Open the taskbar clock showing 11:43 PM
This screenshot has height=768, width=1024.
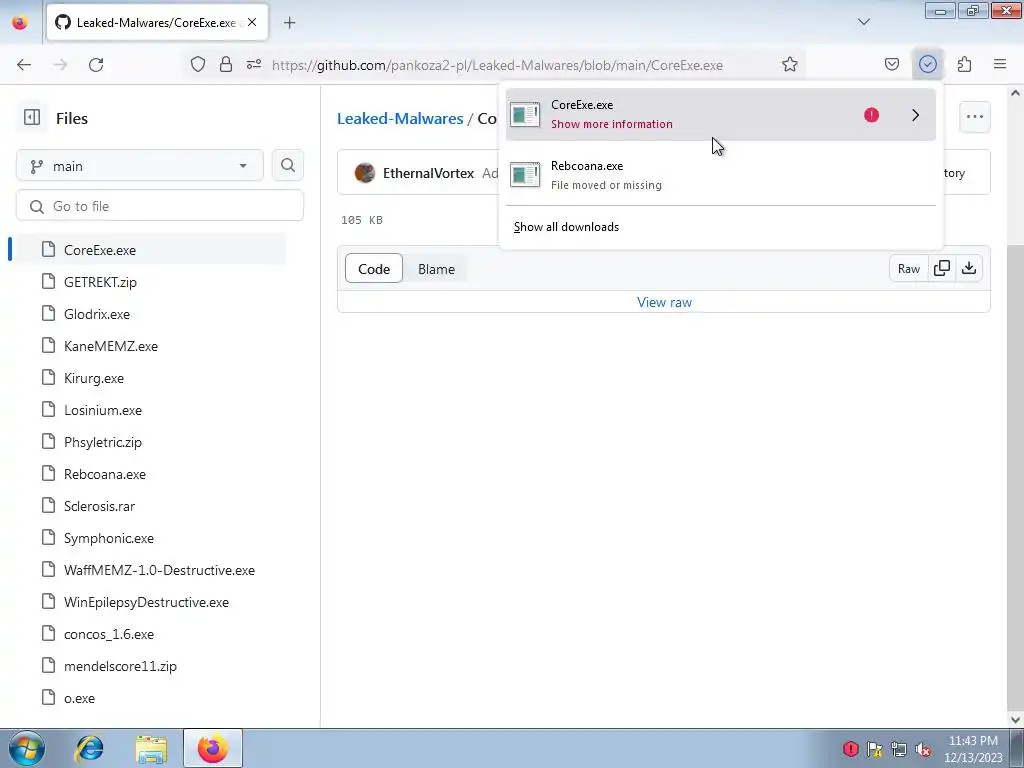(x=973, y=748)
